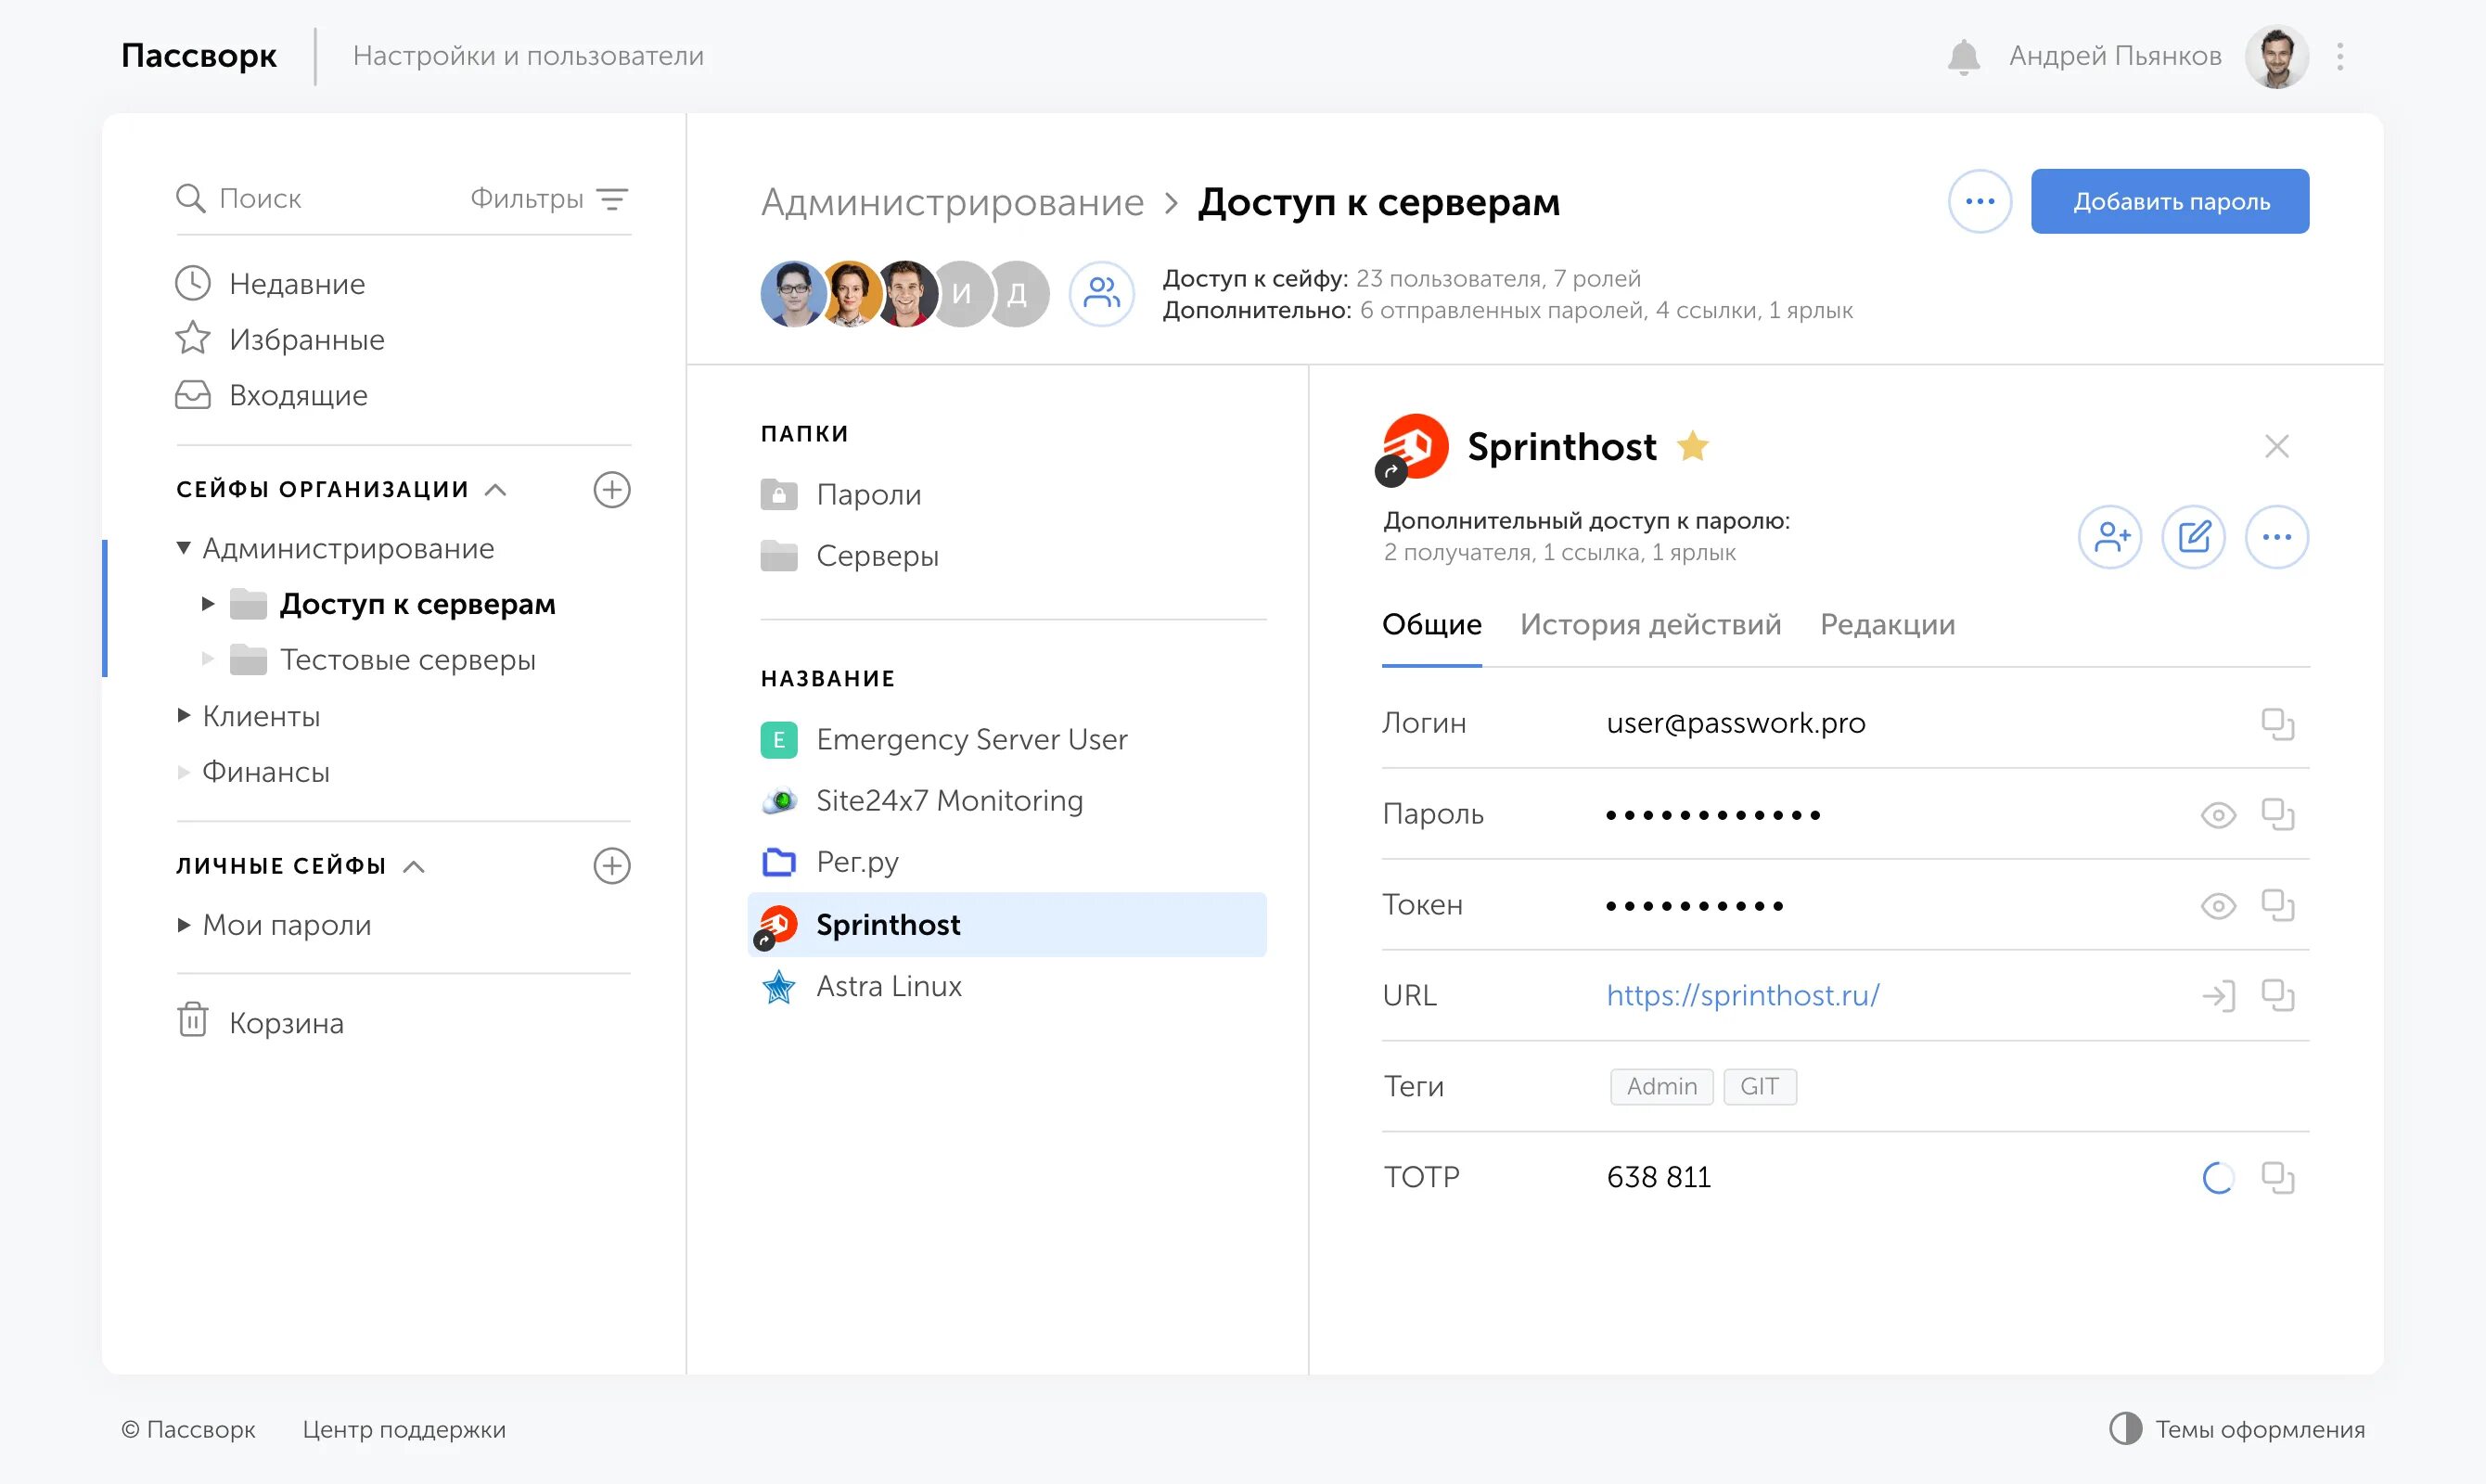Open Недавние recent items
Screen dimensions: 2486x1484
point(270,284)
